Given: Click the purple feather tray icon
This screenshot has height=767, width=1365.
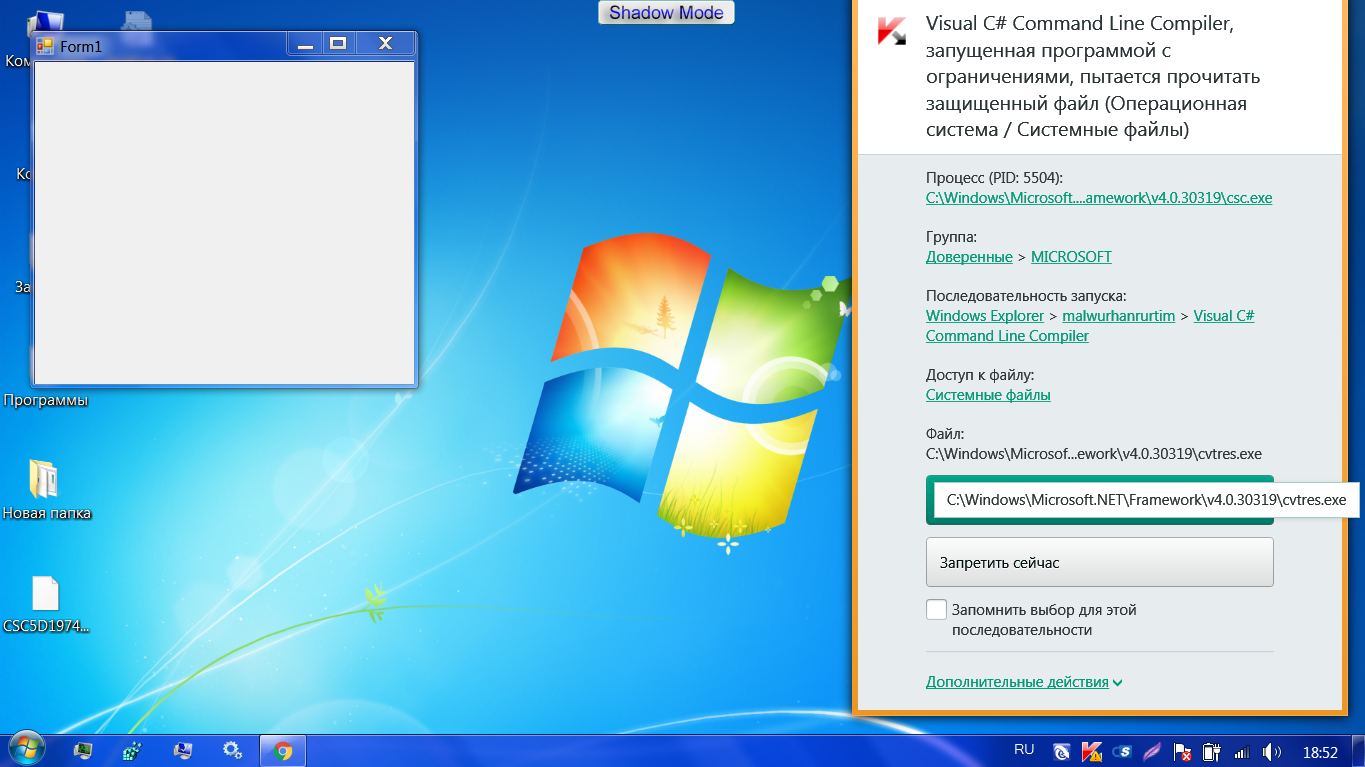Looking at the screenshot, I should pyautogui.click(x=1152, y=751).
